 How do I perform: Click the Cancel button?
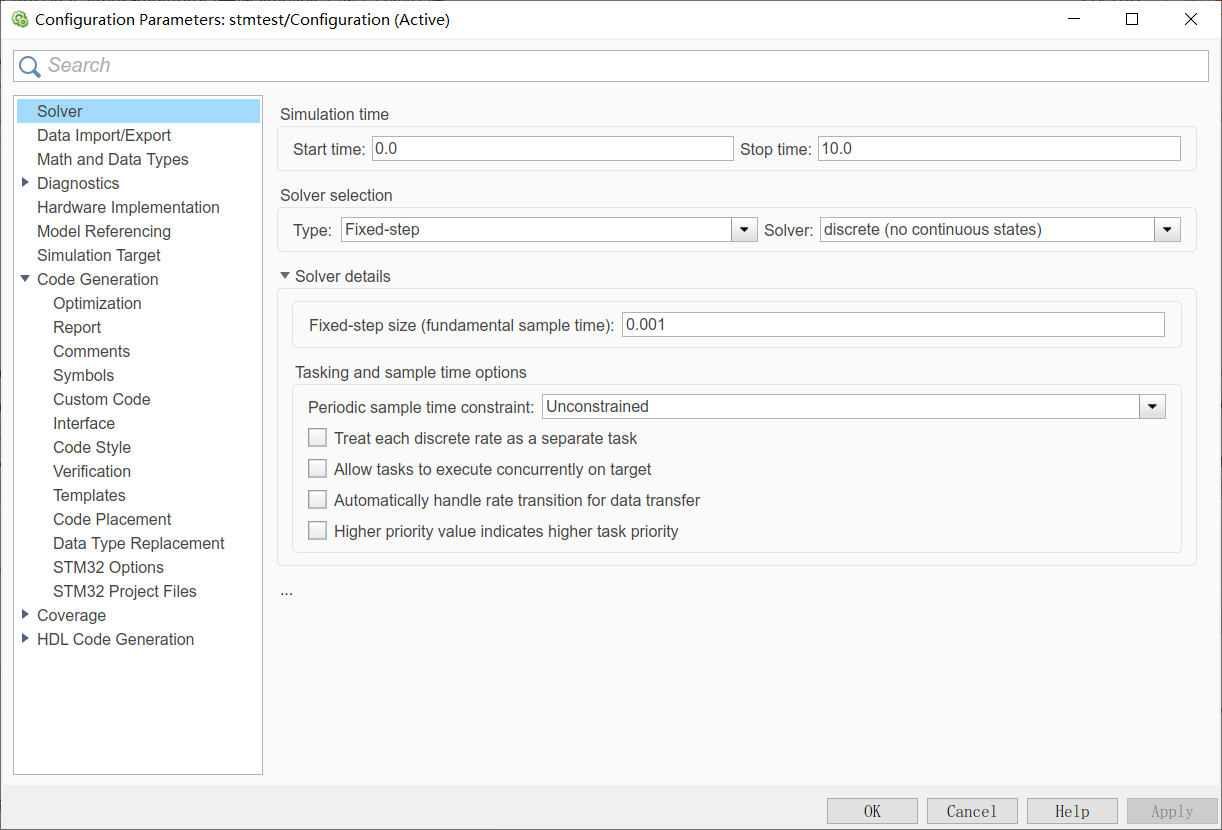[x=972, y=811]
